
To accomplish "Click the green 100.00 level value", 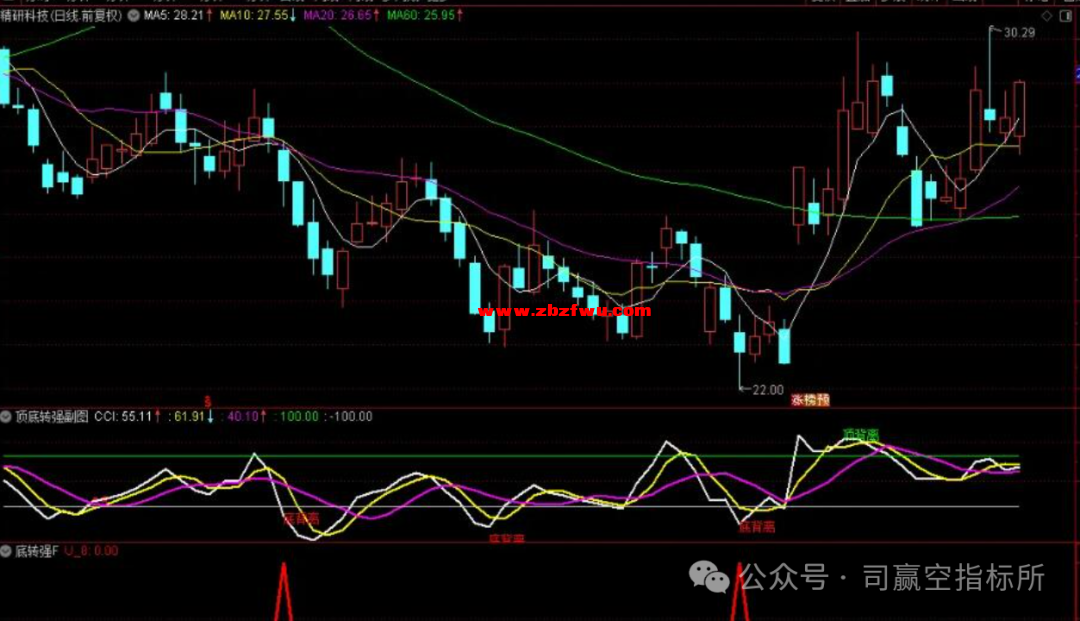I will pyautogui.click(x=298, y=417).
